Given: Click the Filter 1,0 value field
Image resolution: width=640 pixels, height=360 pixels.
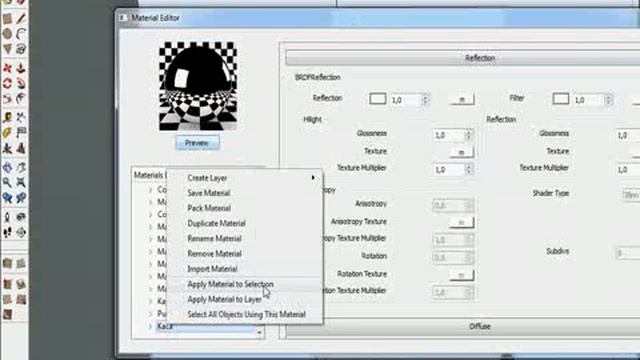Looking at the screenshot, I should [x=589, y=100].
